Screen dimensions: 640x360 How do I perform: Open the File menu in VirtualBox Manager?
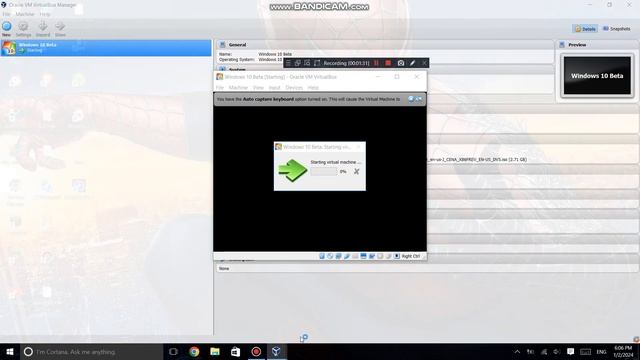[6, 14]
